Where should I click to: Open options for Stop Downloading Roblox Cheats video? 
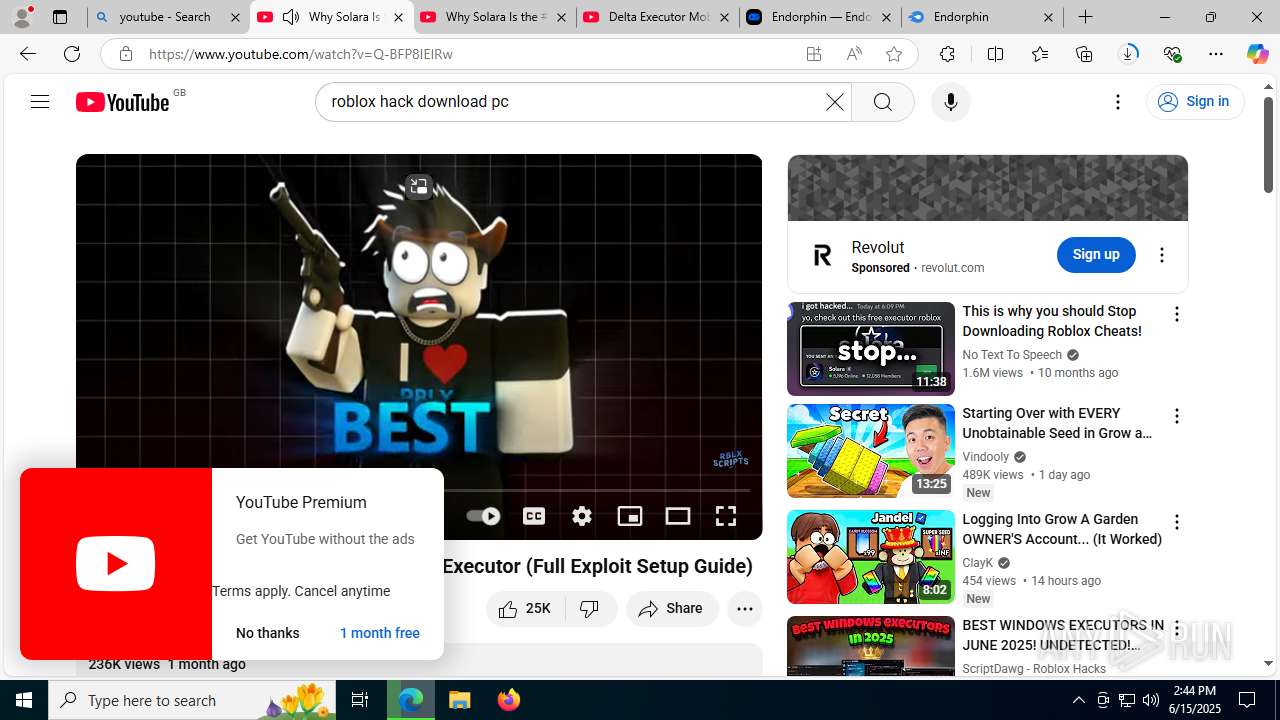[x=1177, y=315]
